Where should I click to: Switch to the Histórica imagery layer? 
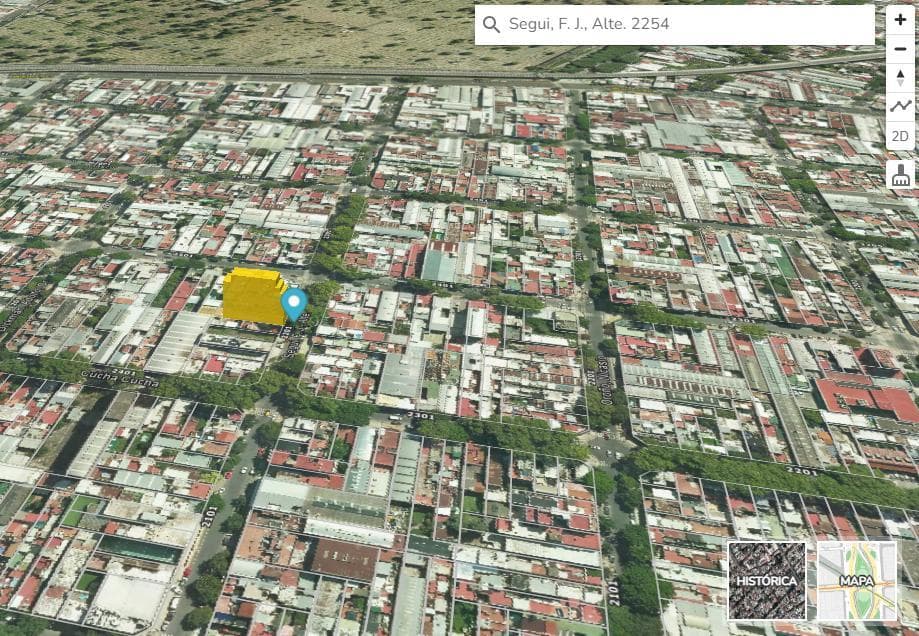pyautogui.click(x=767, y=581)
